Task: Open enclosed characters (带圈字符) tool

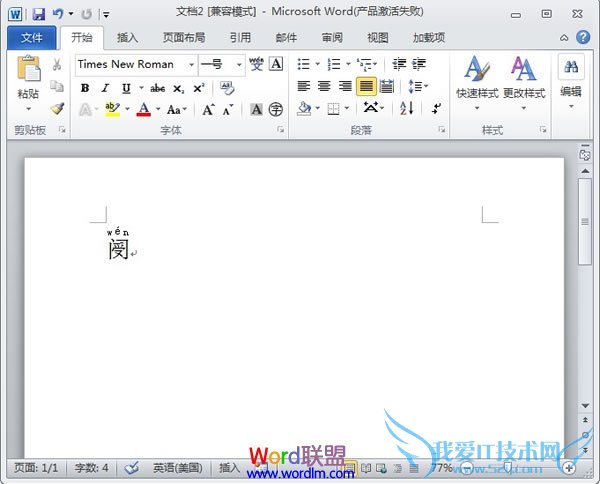Action: click(276, 110)
